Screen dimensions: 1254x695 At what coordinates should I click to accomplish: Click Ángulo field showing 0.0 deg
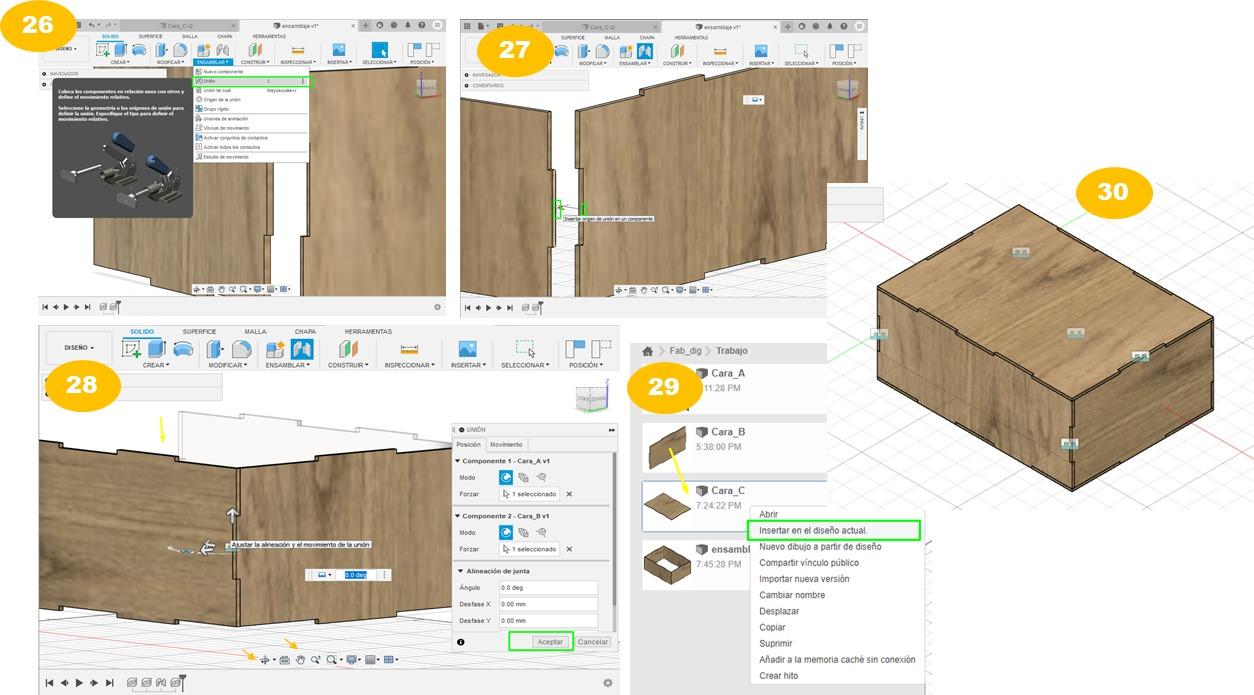pos(547,588)
